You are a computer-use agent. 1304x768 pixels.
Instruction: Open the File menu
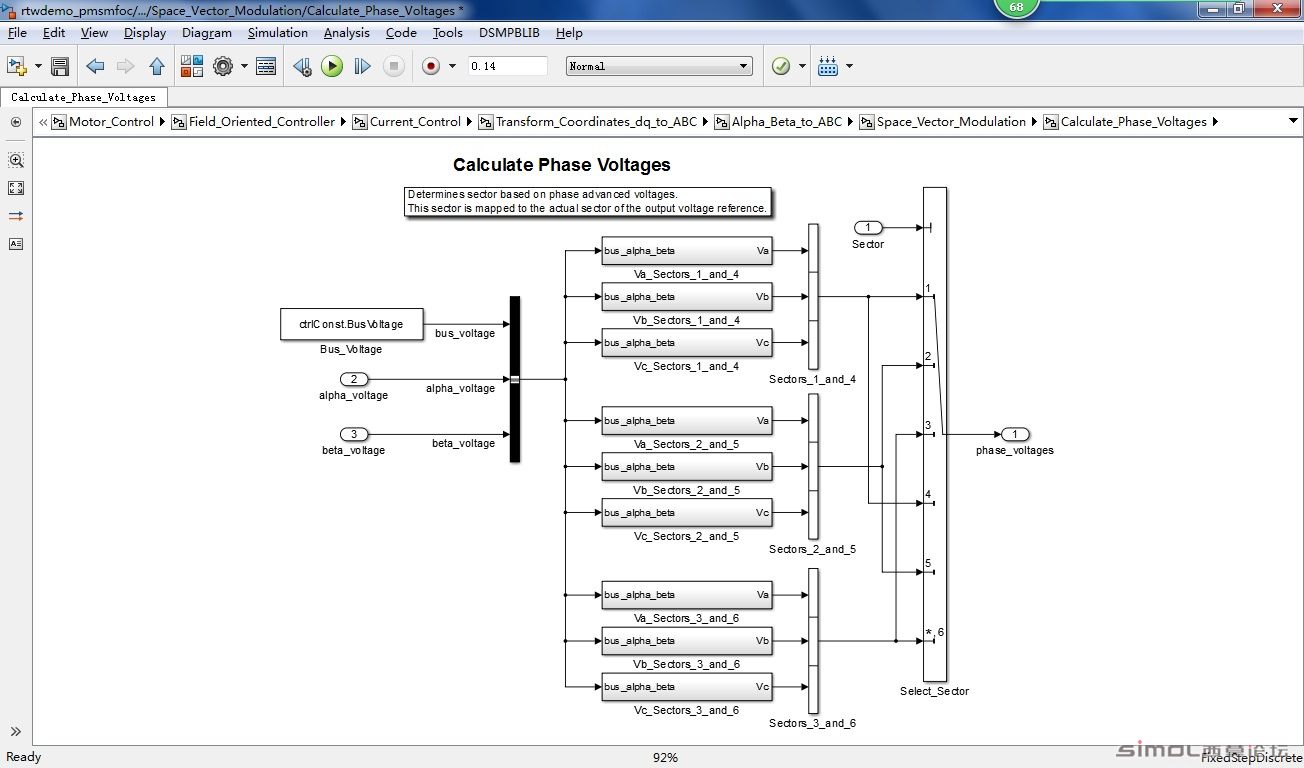pos(17,33)
